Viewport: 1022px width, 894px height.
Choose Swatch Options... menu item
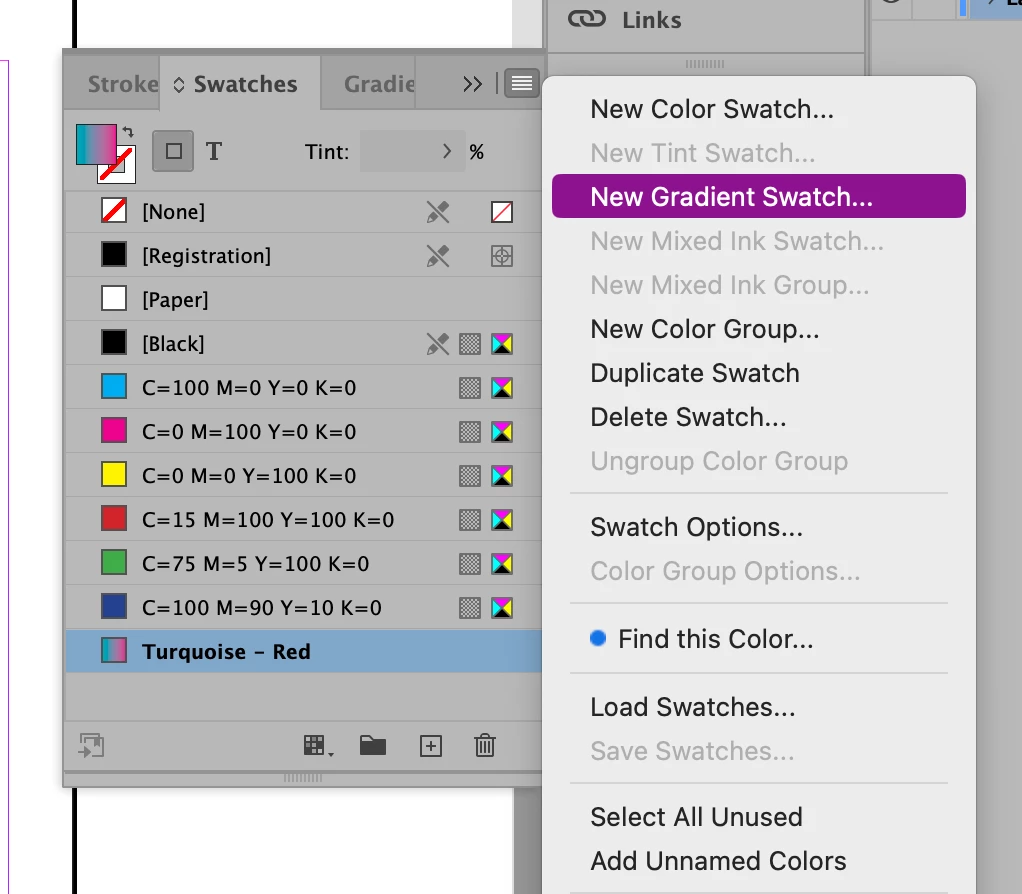click(x=759, y=527)
